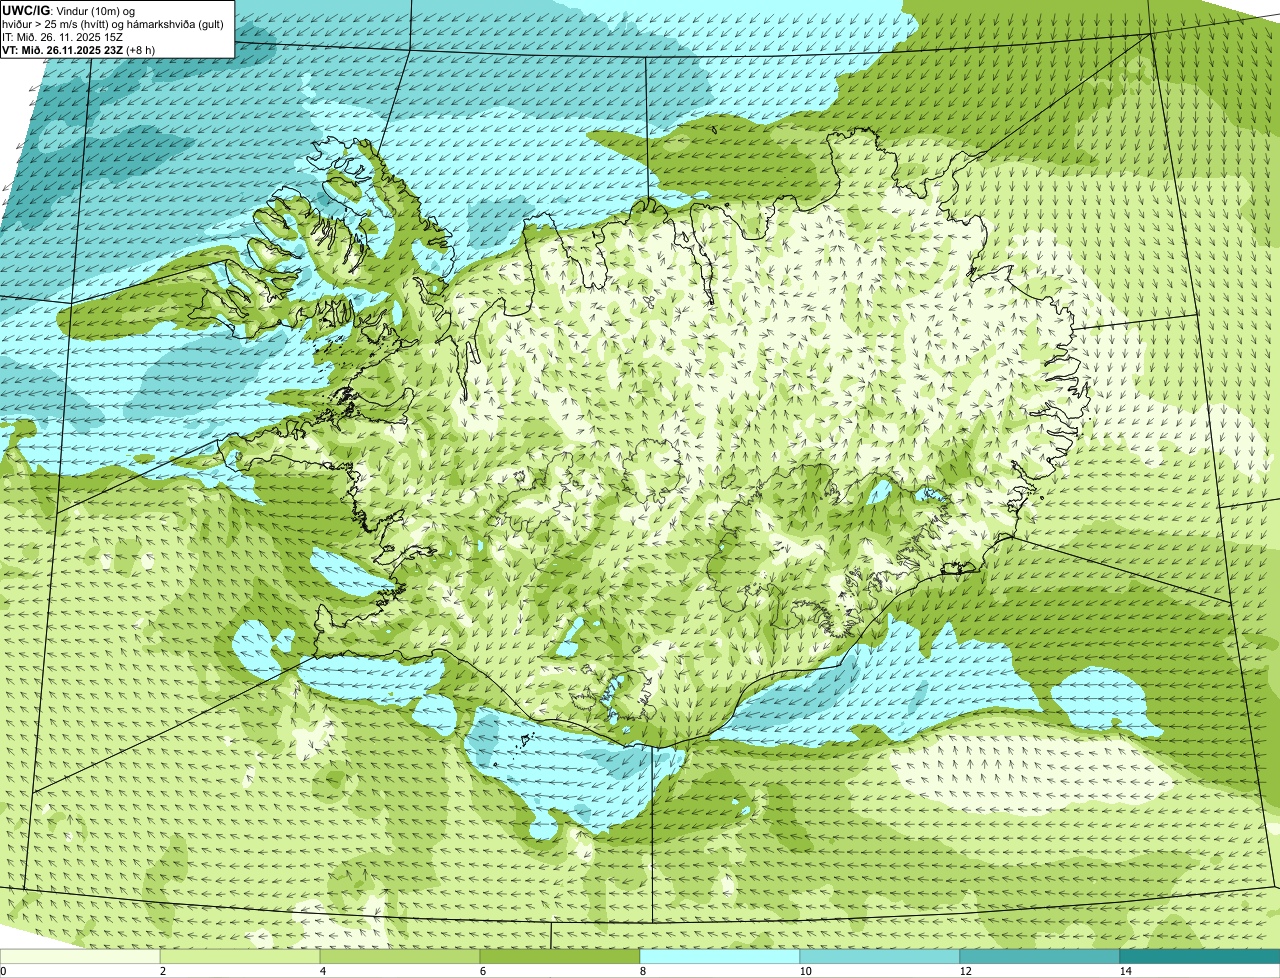Click the dark teal legend segment above 14
Image resolution: width=1280 pixels, height=978 pixels.
pyautogui.click(x=1200, y=956)
